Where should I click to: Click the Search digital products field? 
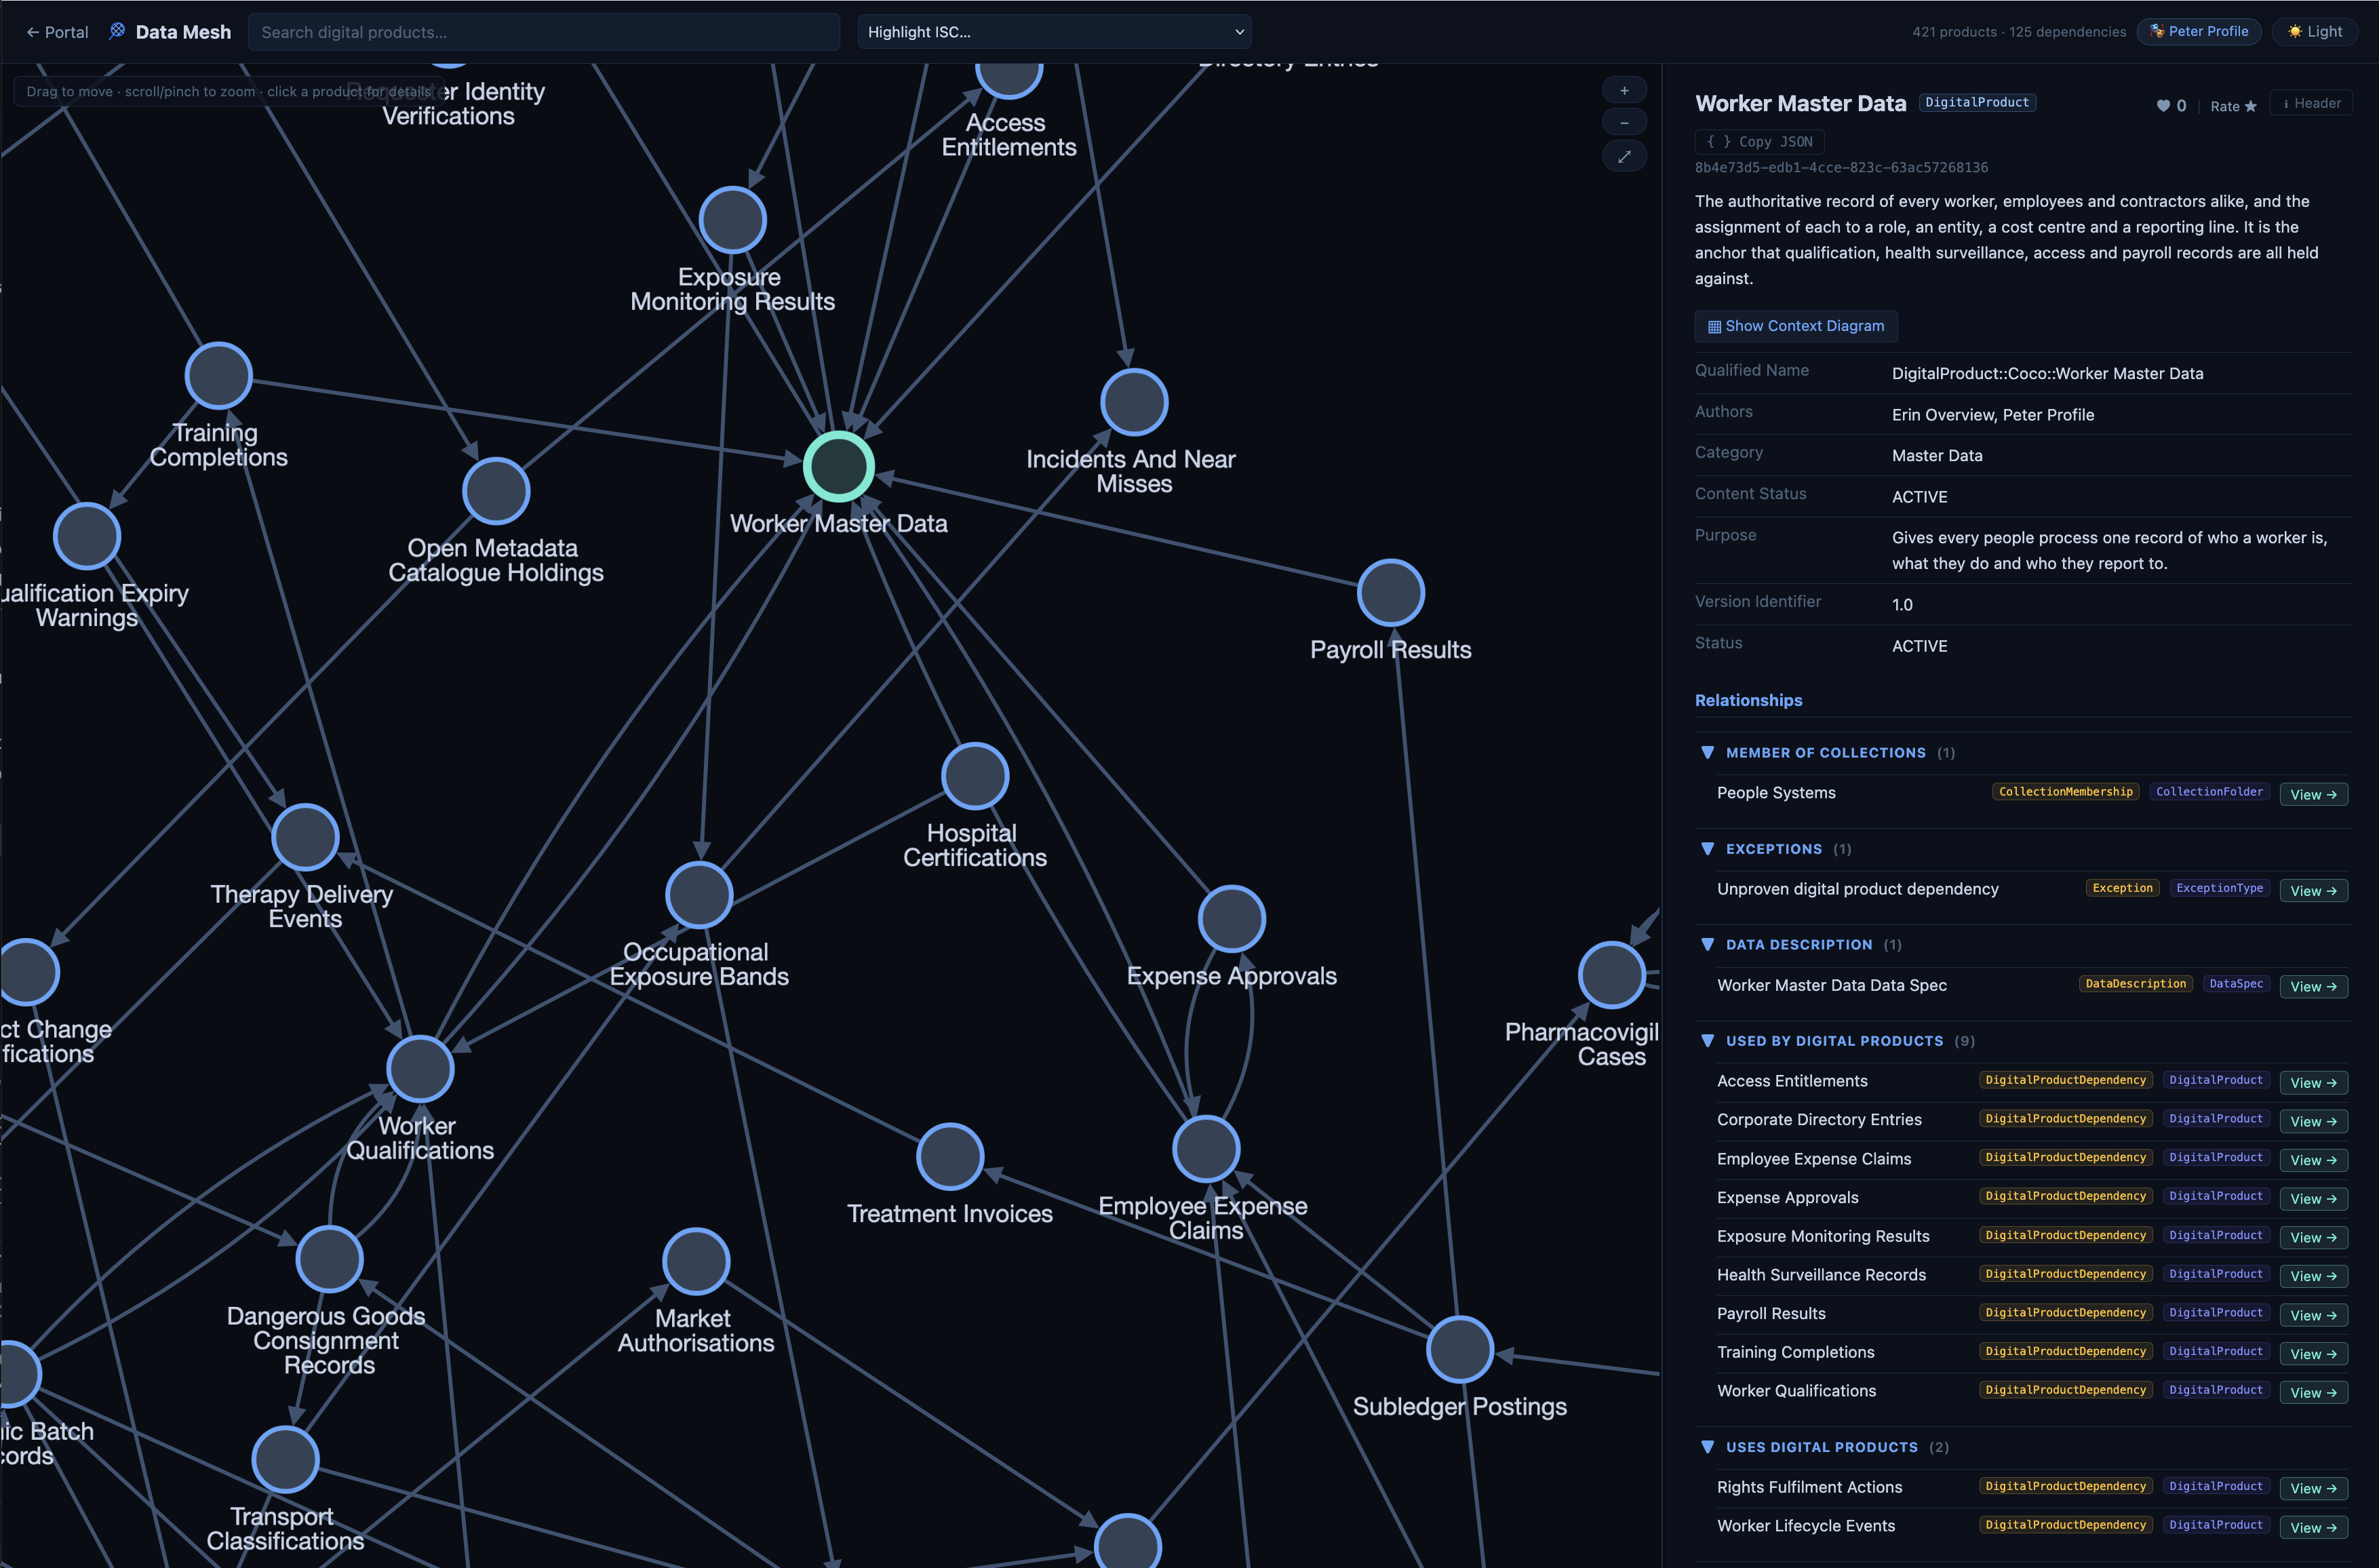coord(543,32)
